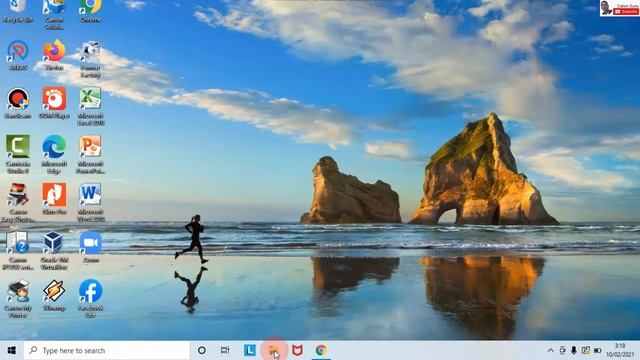Image resolution: width=640 pixels, height=360 pixels.
Task: Click the battery tray icon
Action: (x=598, y=350)
